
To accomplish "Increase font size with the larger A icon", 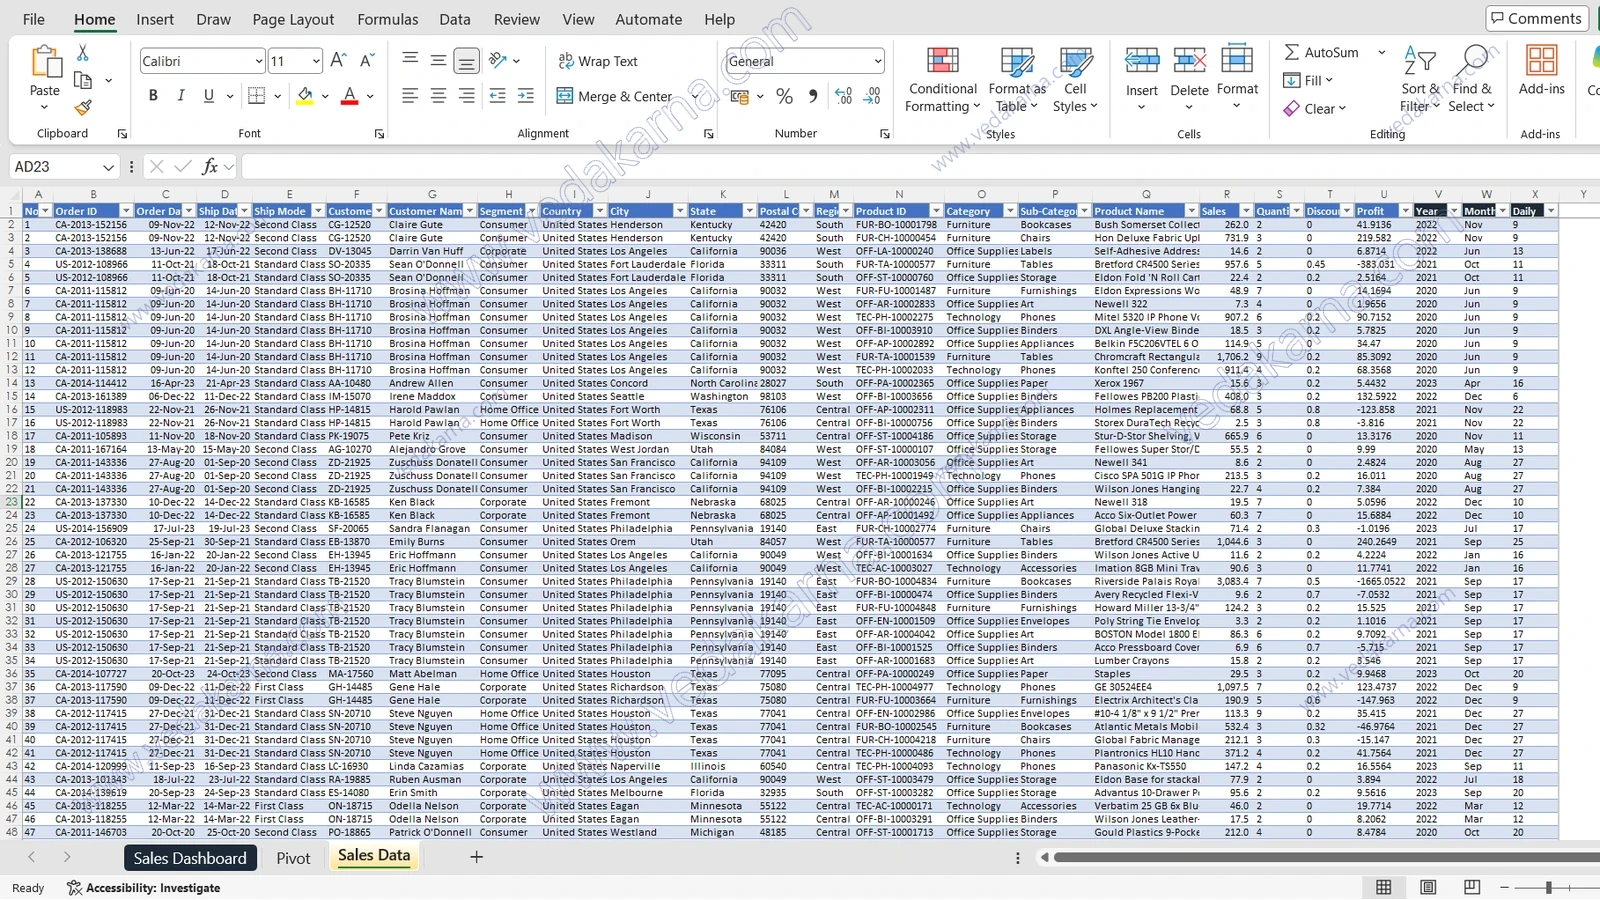I will click(338, 61).
